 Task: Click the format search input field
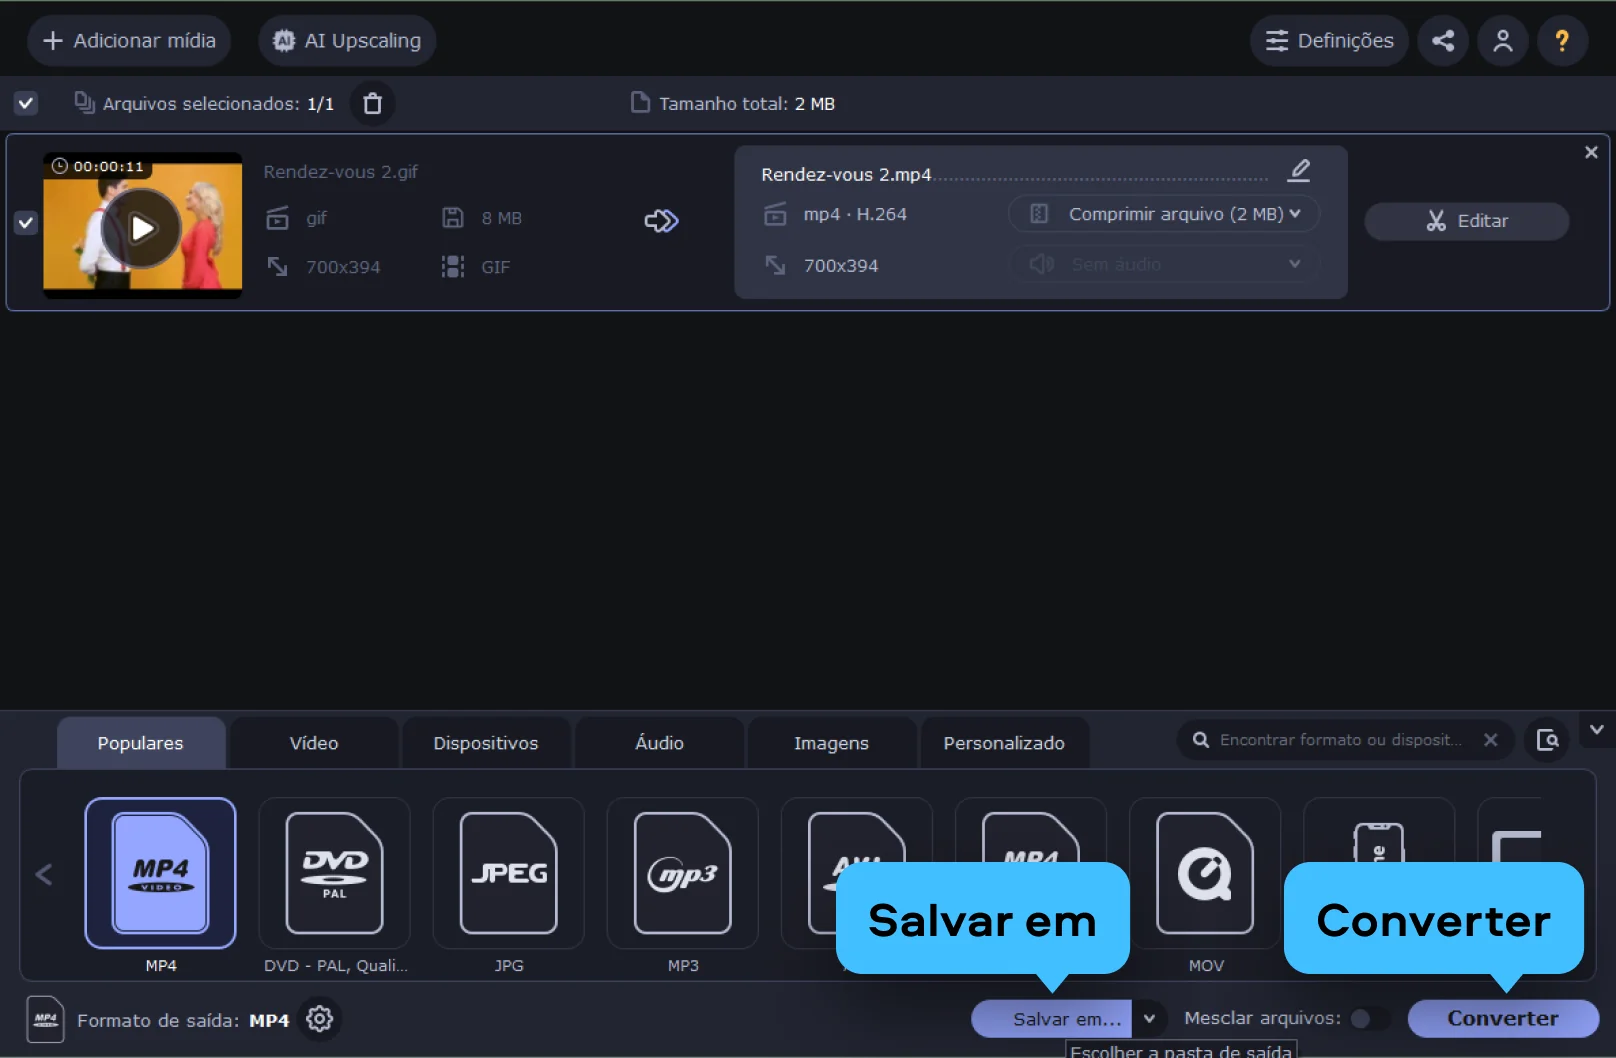click(x=1340, y=740)
